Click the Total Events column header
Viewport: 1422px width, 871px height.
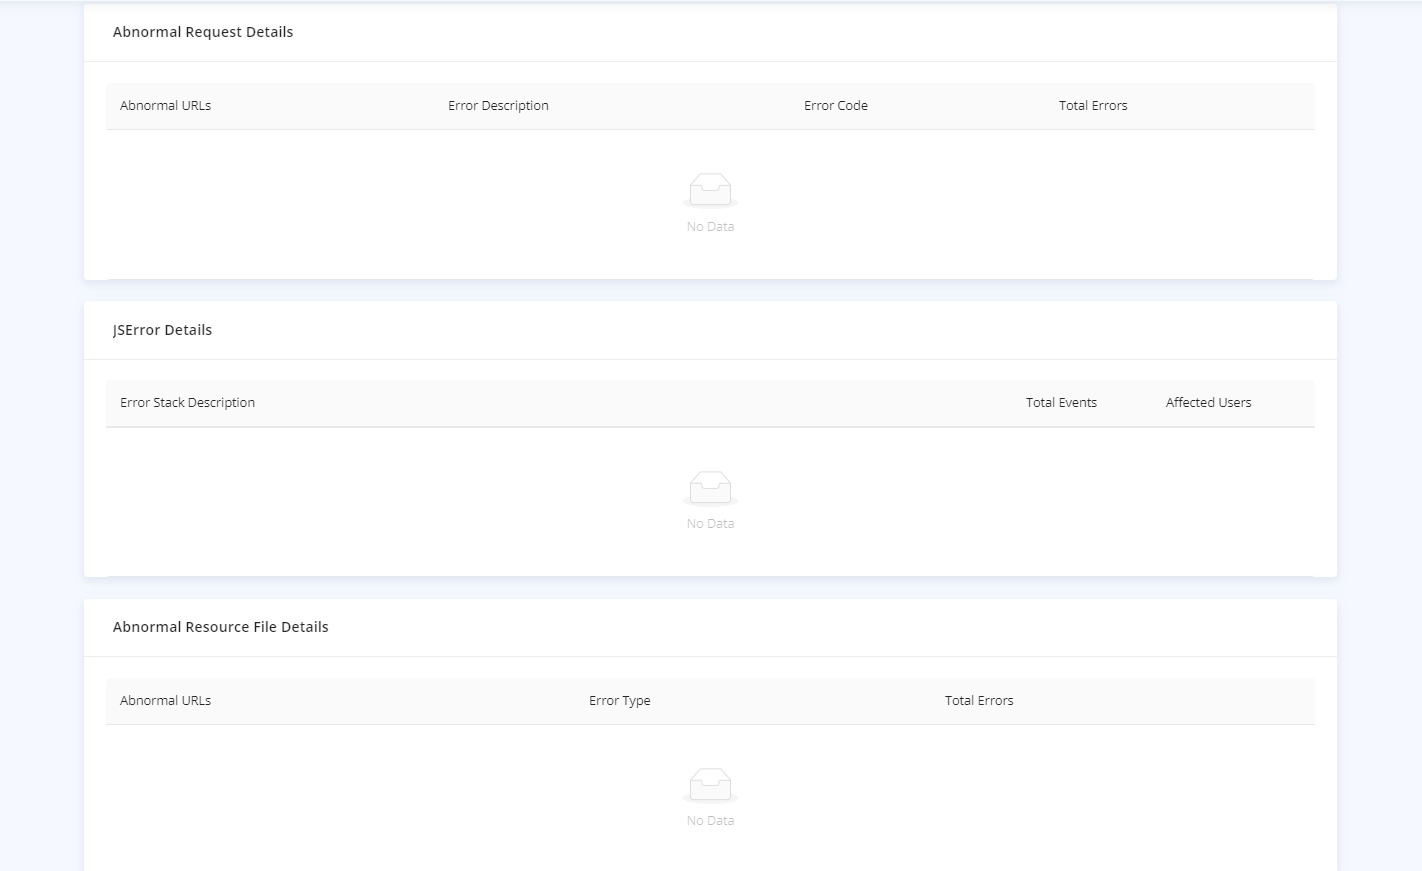click(1061, 403)
